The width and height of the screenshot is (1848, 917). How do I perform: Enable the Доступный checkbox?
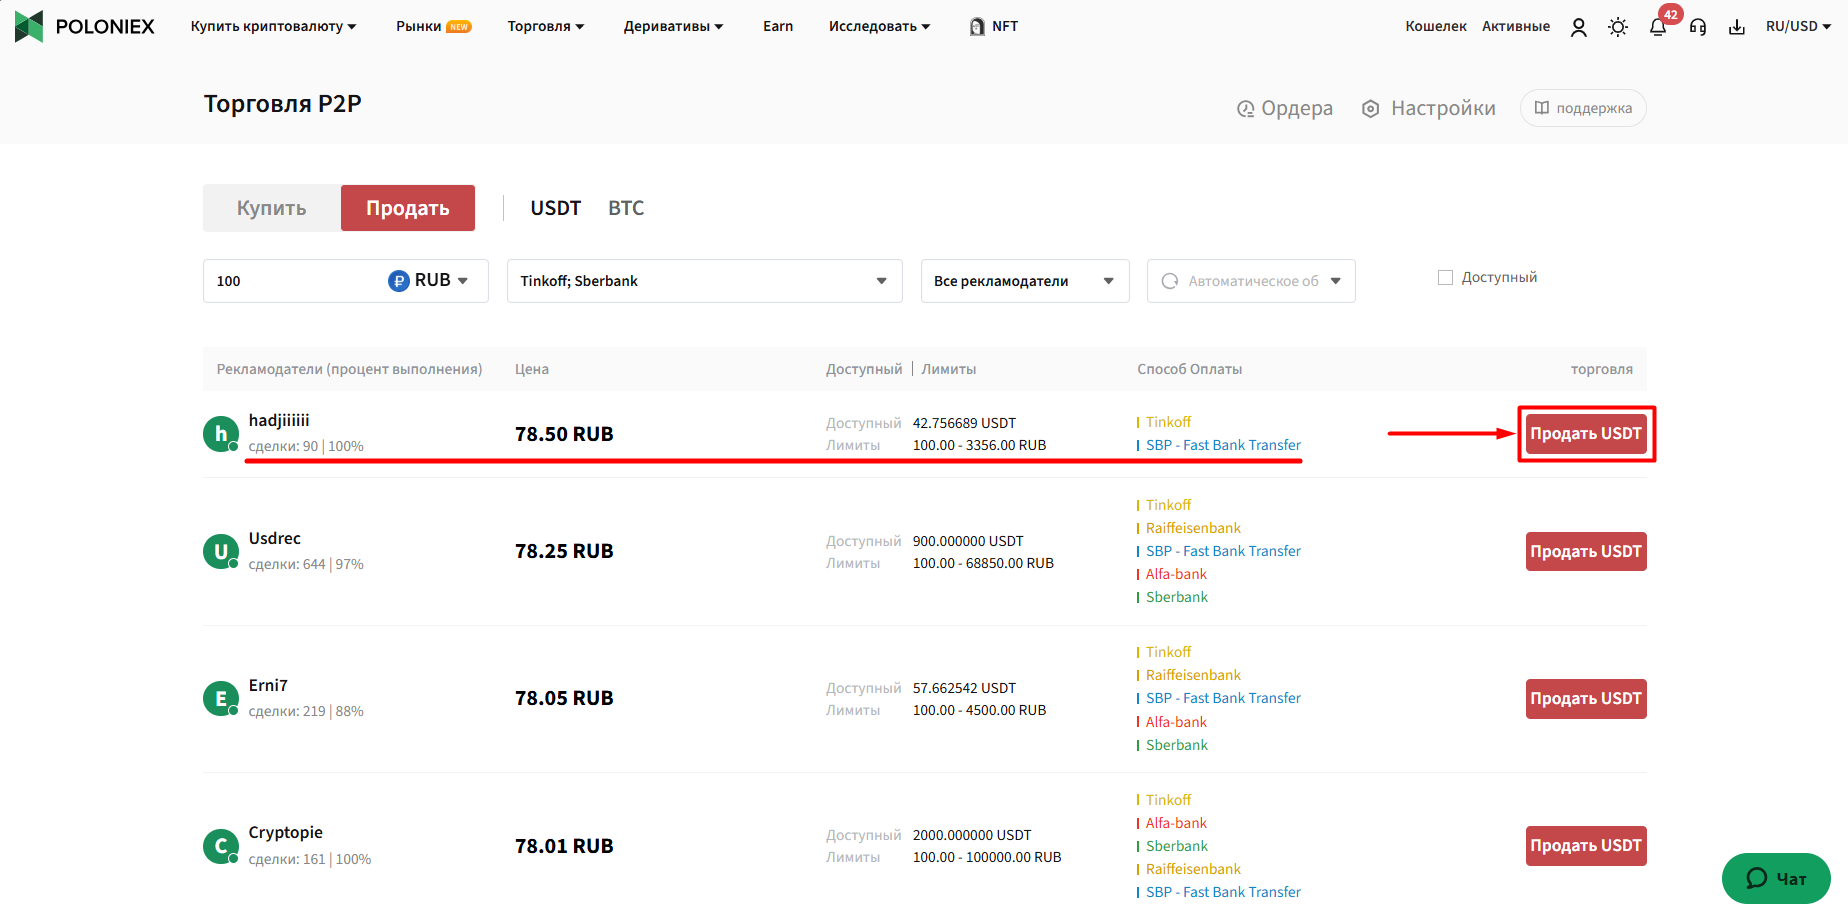pyautogui.click(x=1445, y=277)
